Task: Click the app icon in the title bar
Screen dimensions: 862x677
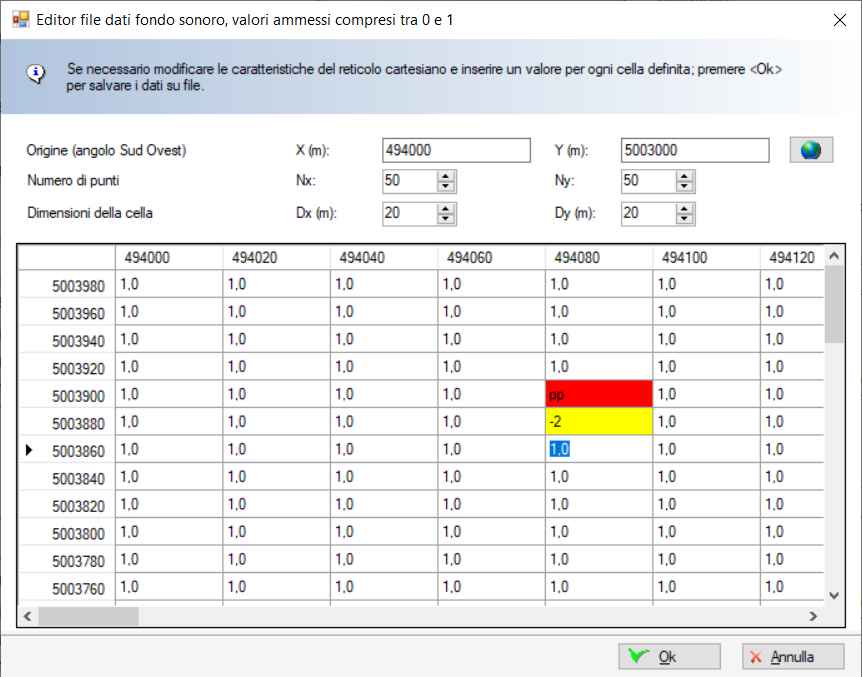Action: click(19, 18)
